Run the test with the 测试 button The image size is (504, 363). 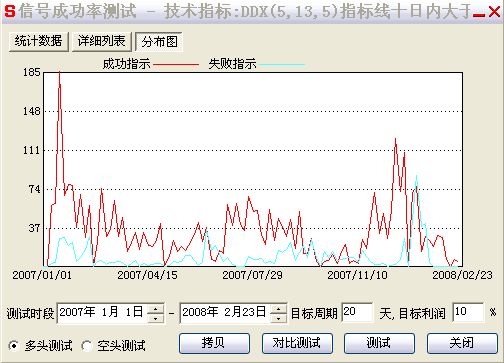click(379, 343)
